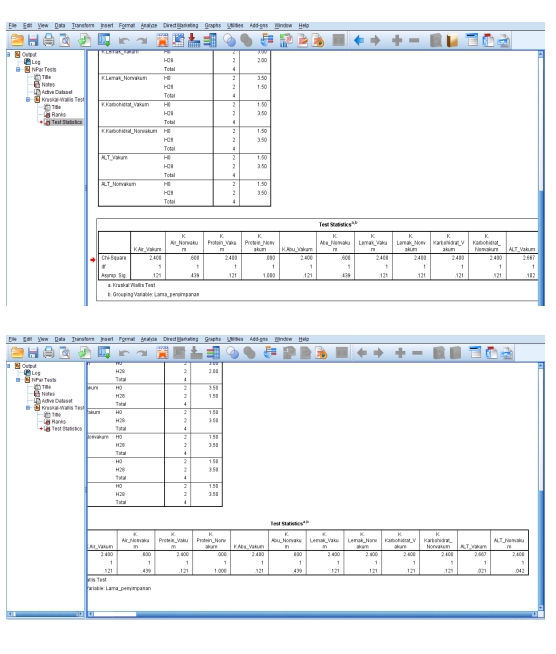Screen dimensions: 556x654
Task: Click Open file icon in upper SPSS window
Action: click(17, 40)
